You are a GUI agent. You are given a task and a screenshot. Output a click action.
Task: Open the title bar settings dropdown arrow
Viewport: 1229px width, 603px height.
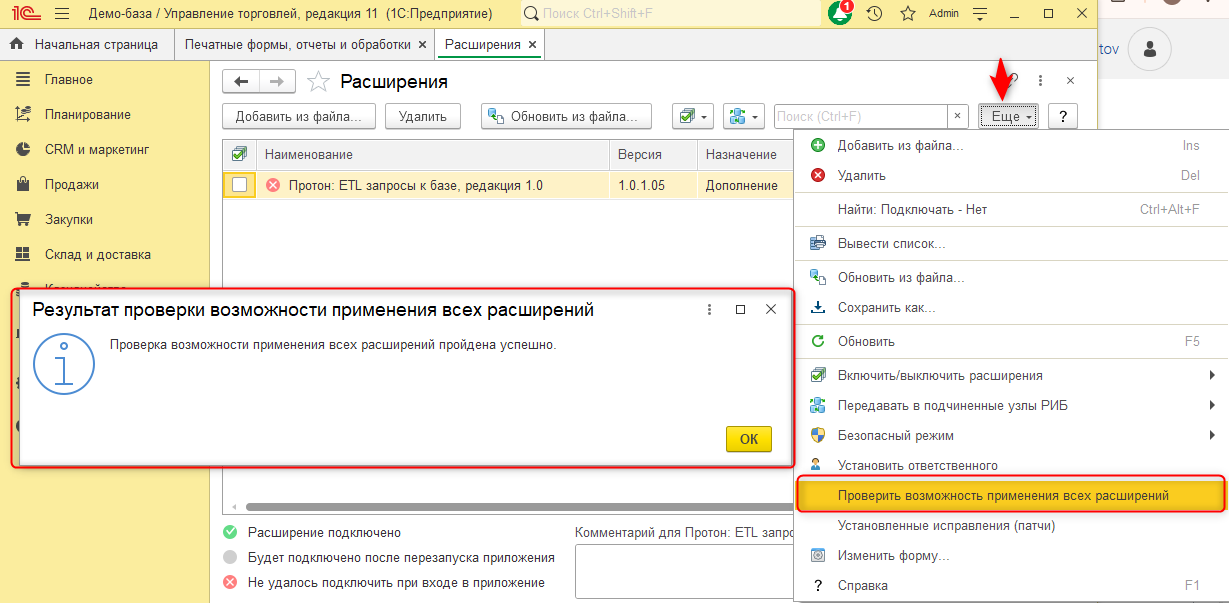[x=980, y=14]
